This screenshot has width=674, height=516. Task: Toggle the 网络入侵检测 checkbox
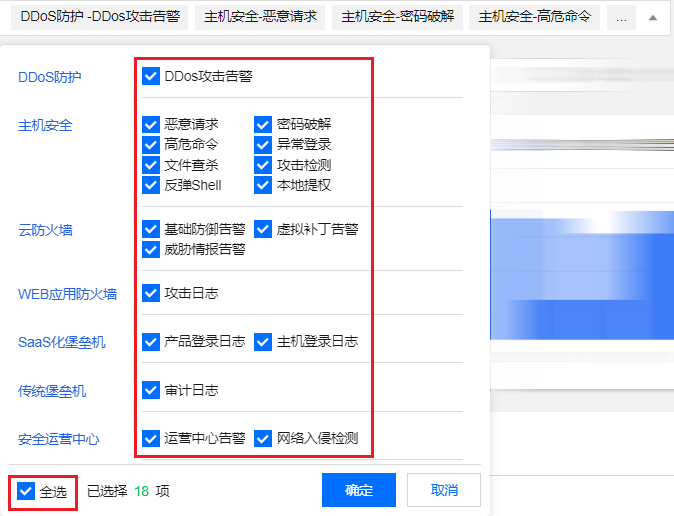coord(263,439)
